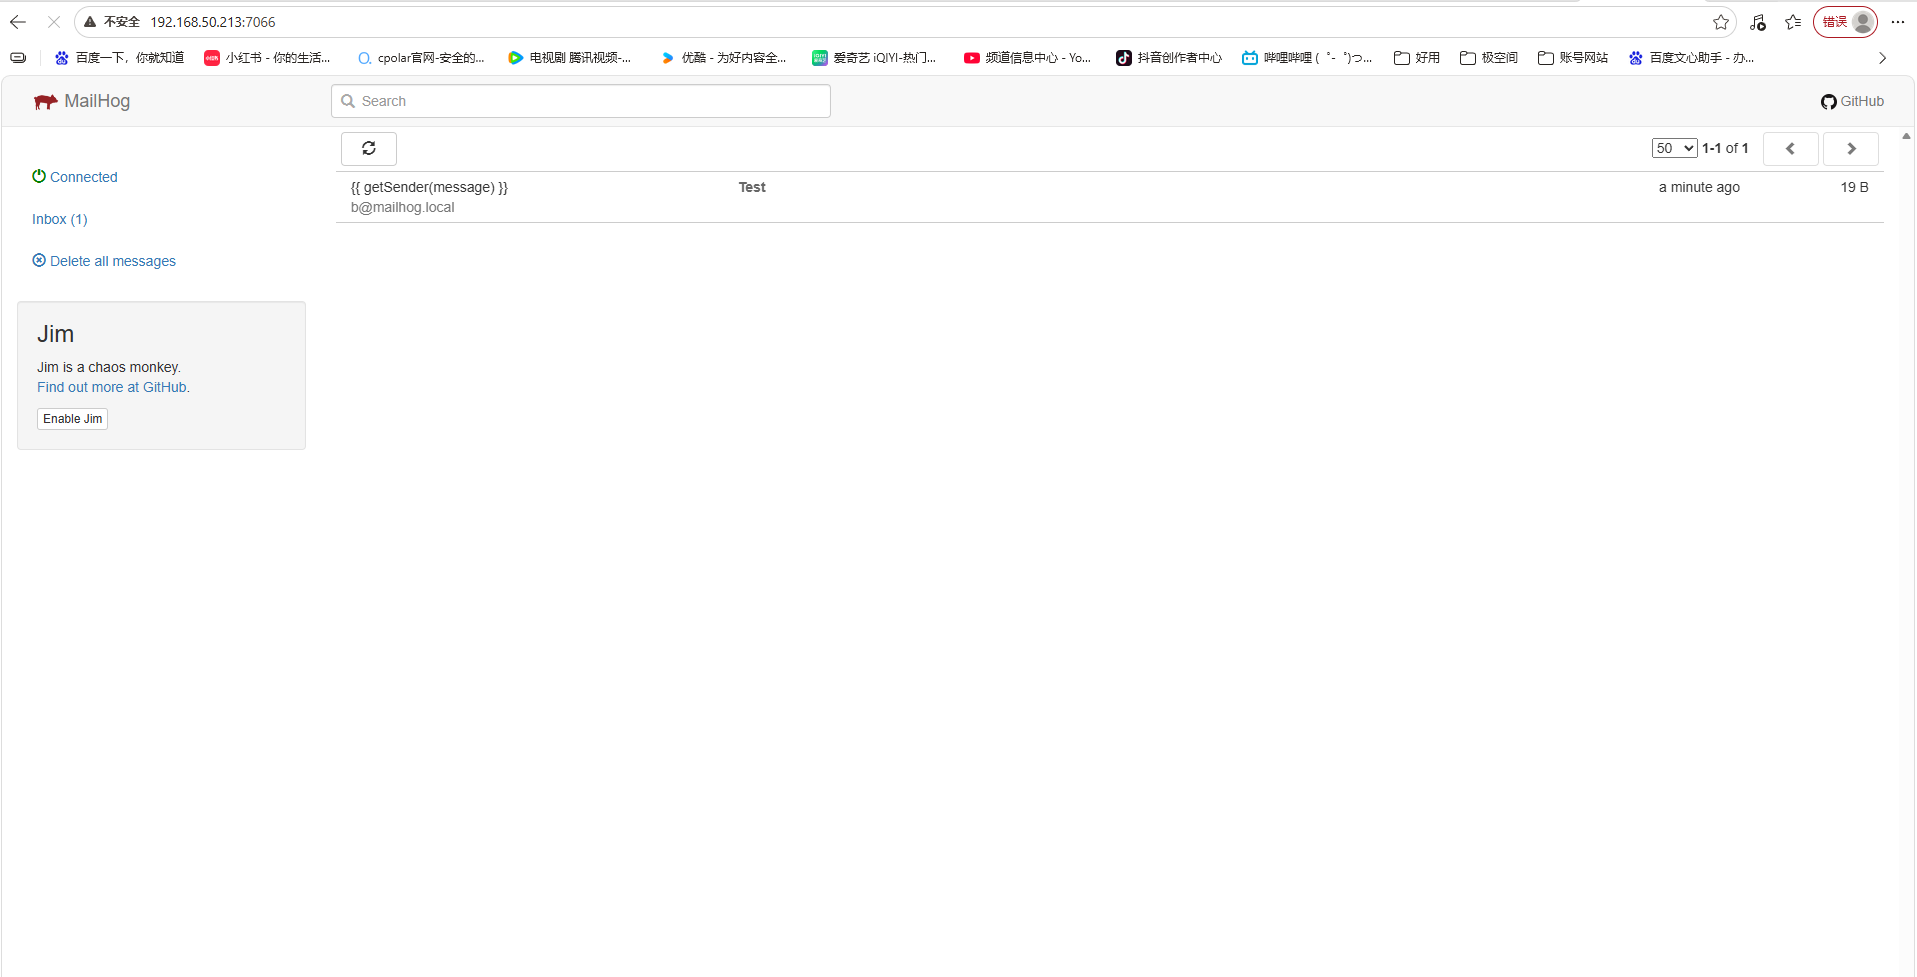Stop page loading with X button
This screenshot has width=1917, height=977.
point(54,22)
